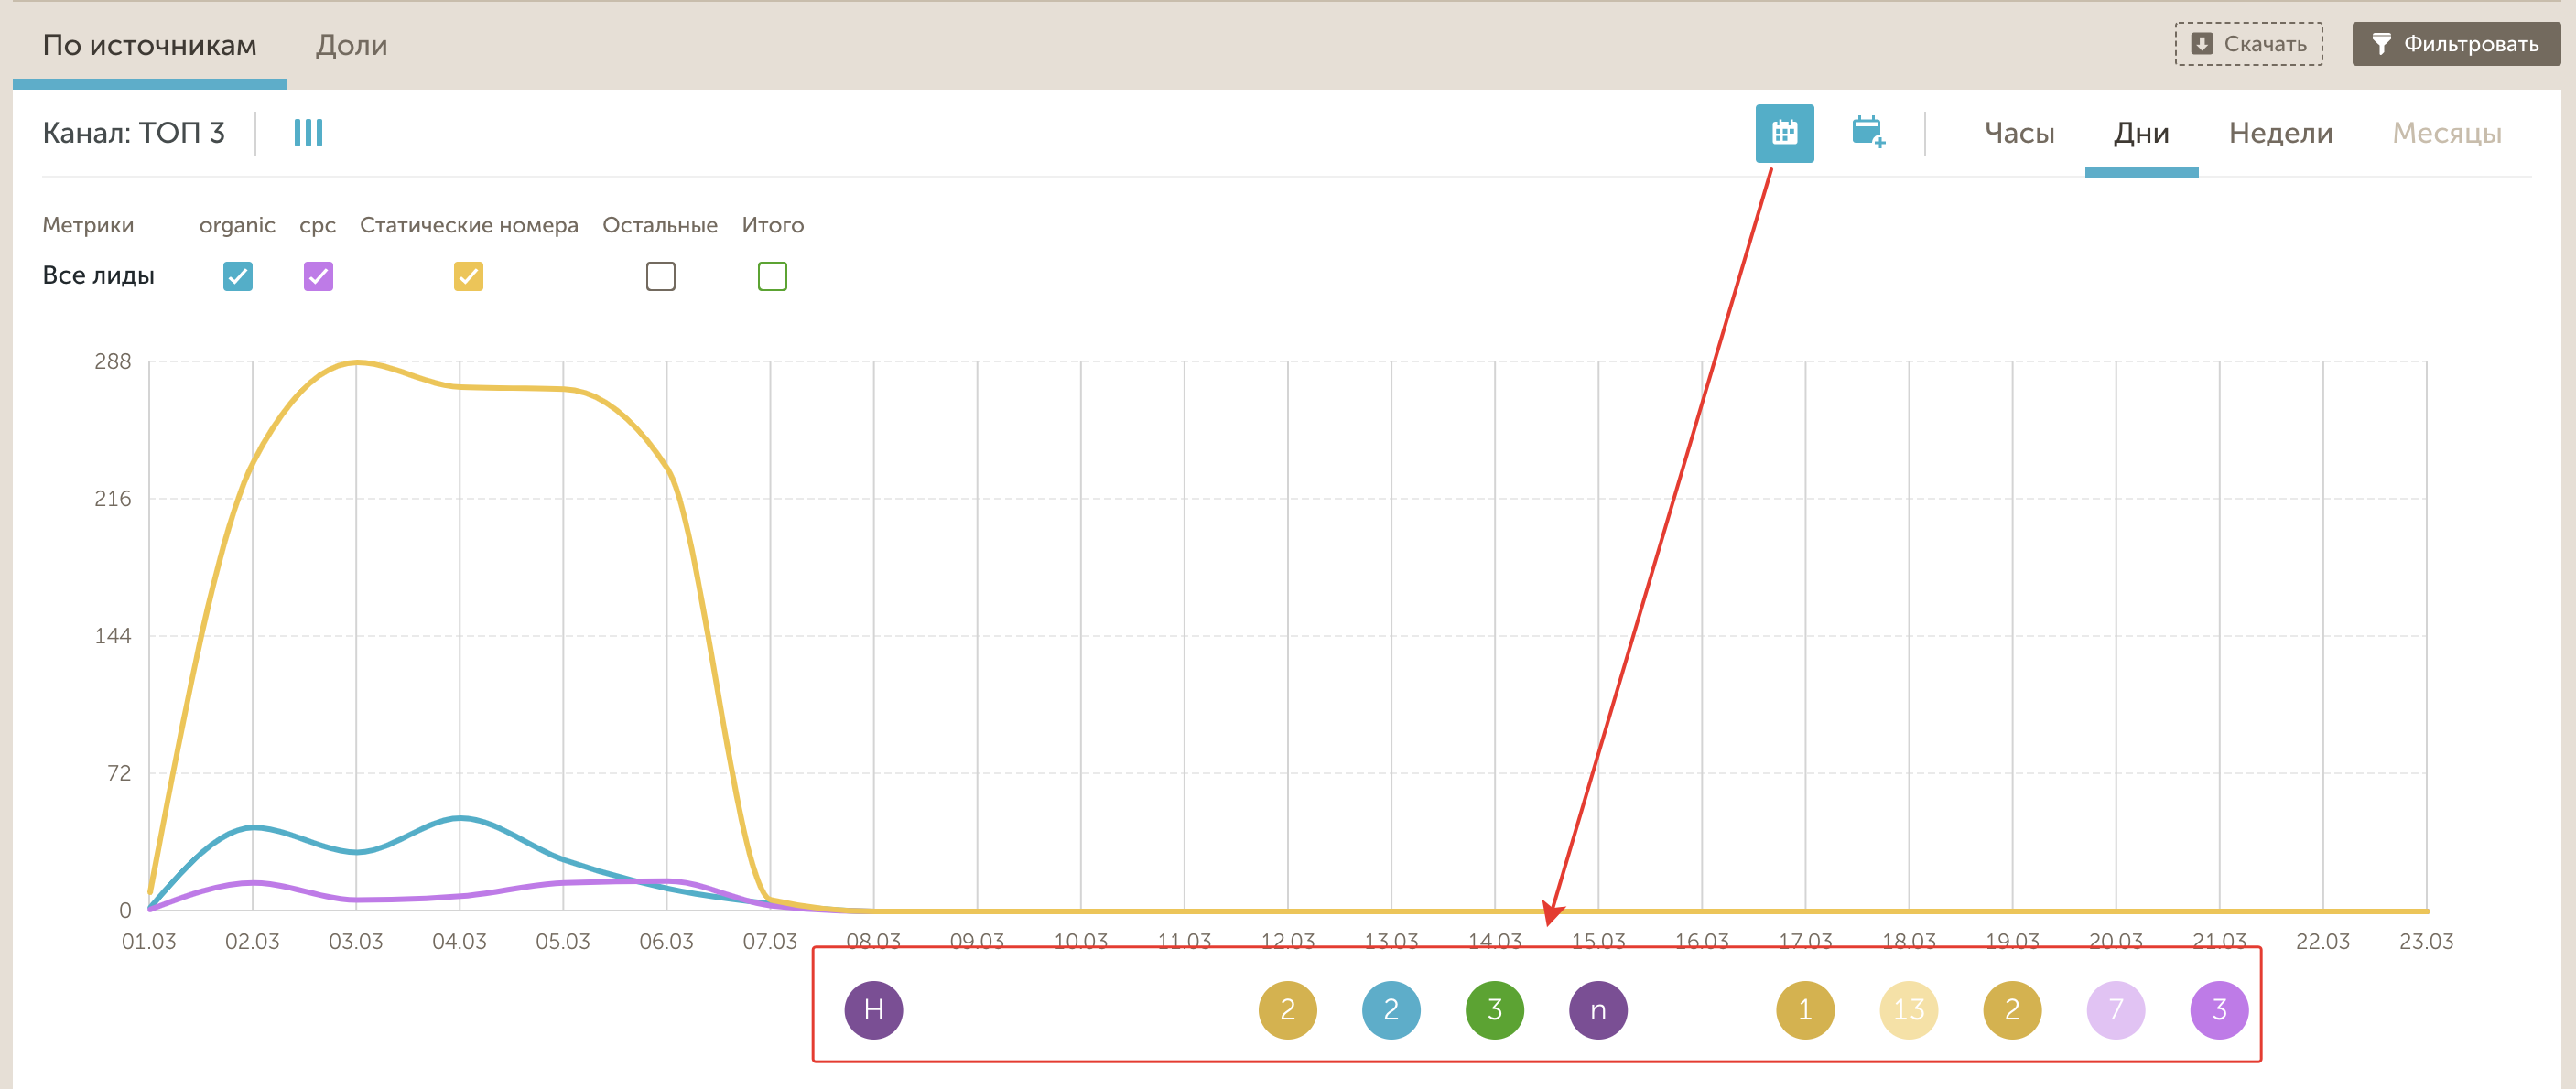Uncheck the organic checkbox
The image size is (2576, 1089).
click(x=238, y=276)
